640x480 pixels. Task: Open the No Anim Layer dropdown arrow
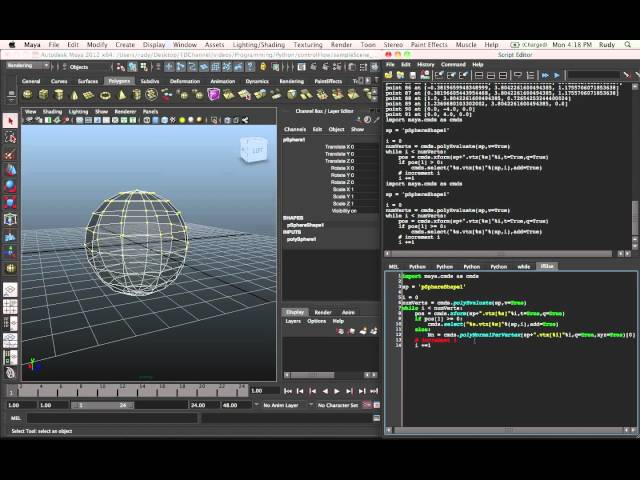point(256,405)
